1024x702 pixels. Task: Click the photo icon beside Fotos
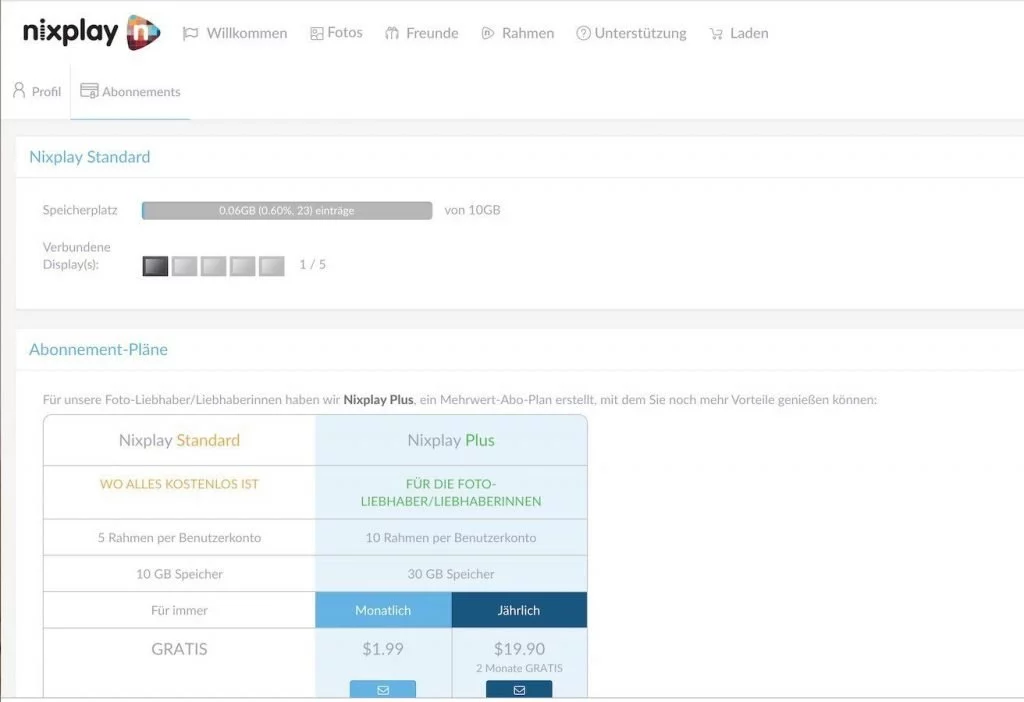tap(317, 33)
